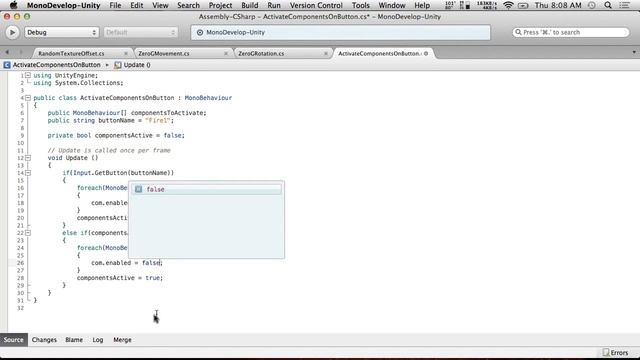Open the Debug configuration dropdown
Screen dimensions: 640x360
click(61, 32)
